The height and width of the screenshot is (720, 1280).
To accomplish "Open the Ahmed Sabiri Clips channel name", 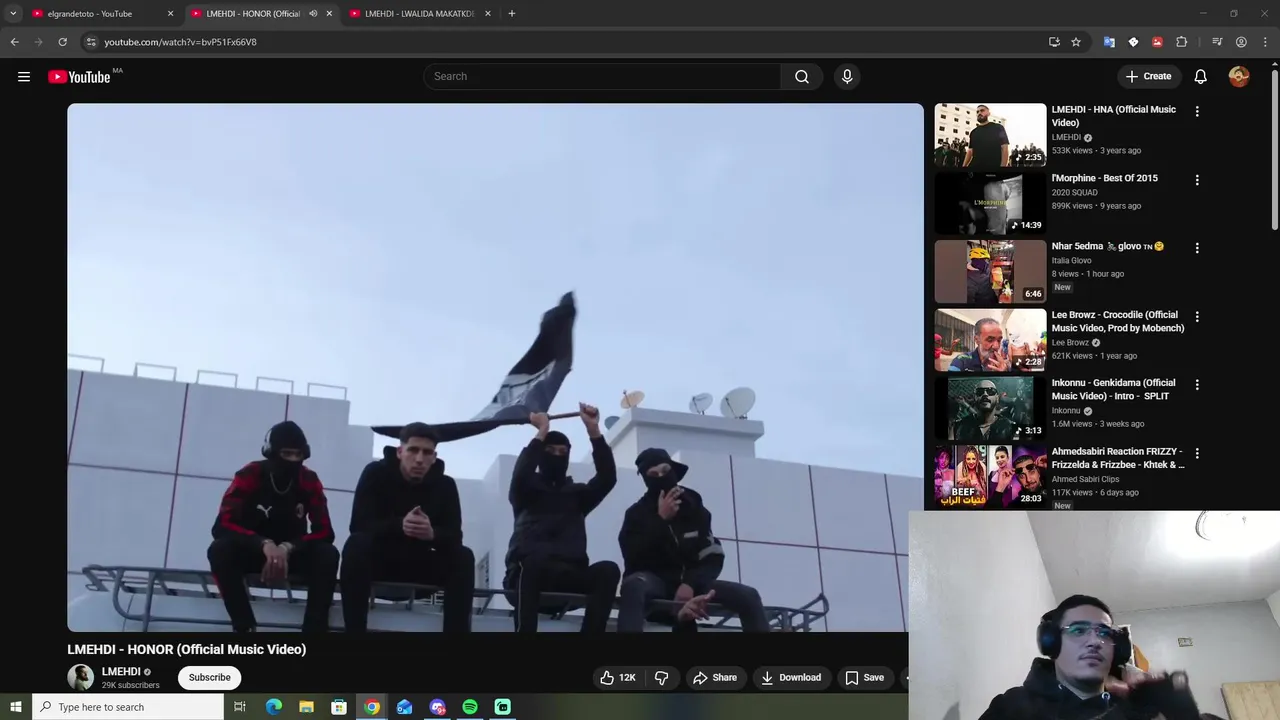I will tap(1085, 479).
